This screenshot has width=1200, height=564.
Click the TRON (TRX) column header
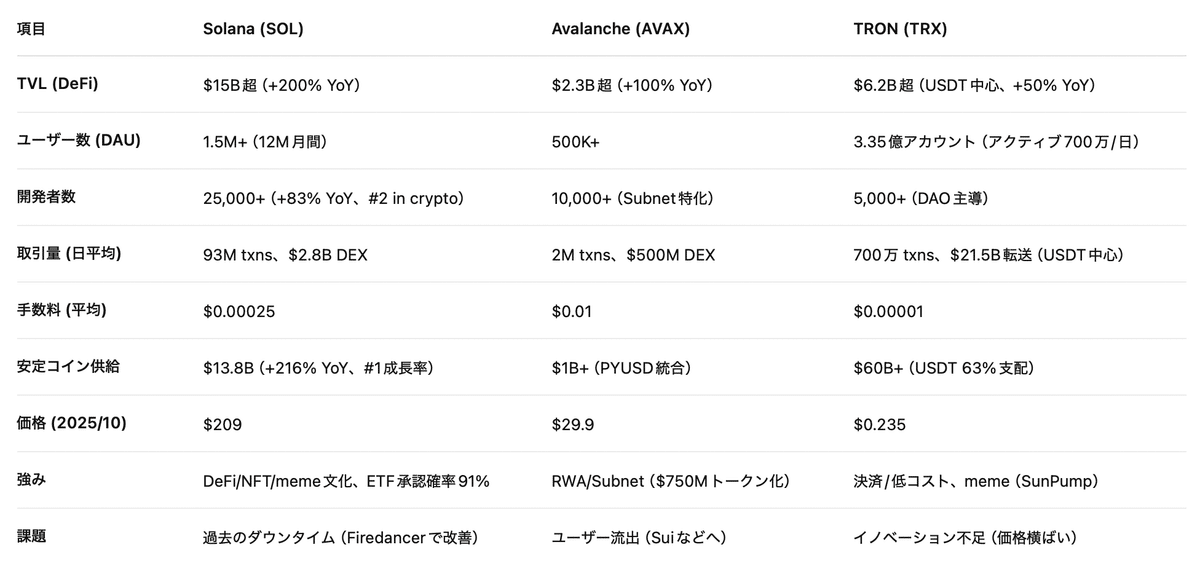pyautogui.click(x=900, y=29)
